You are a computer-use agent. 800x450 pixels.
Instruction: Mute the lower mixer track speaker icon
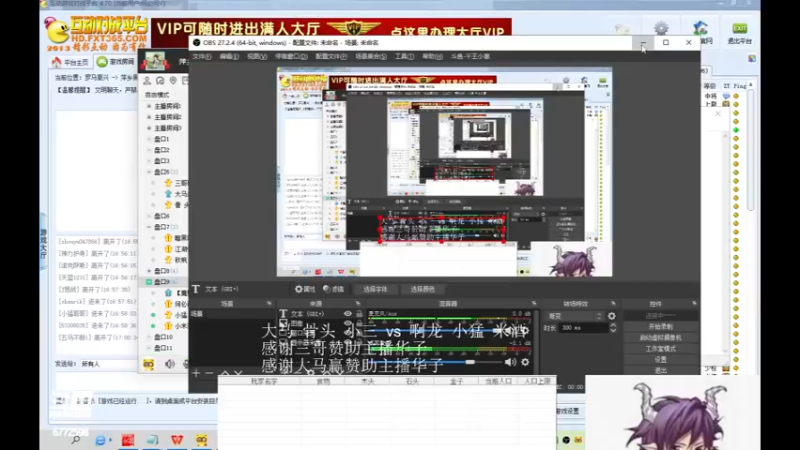(510, 362)
